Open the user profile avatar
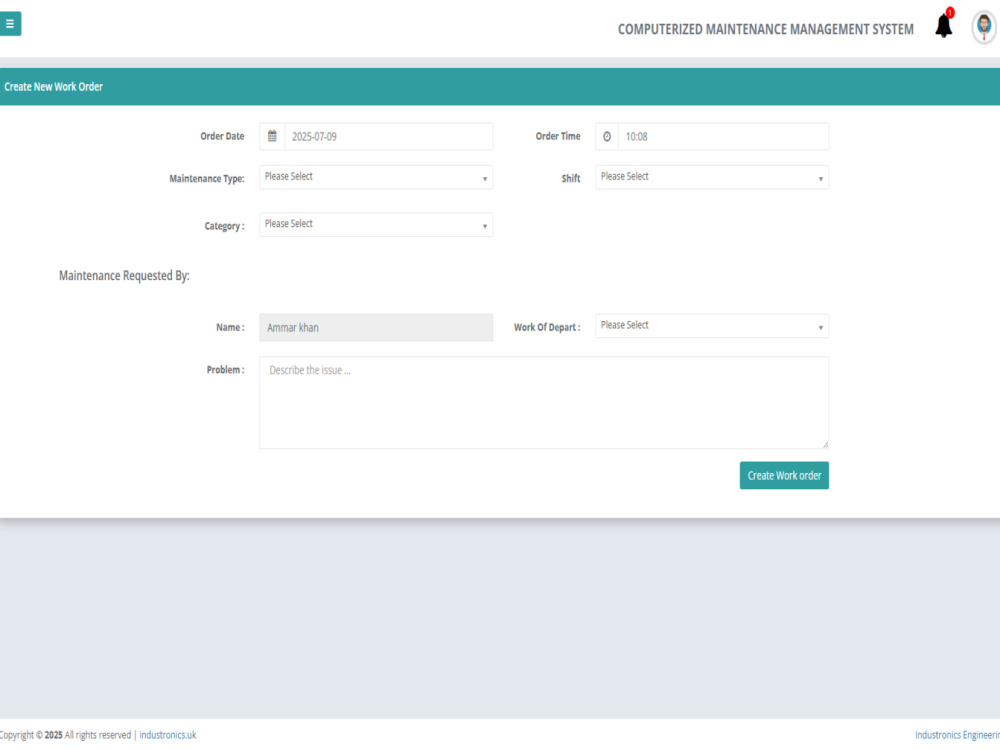Image resolution: width=1000 pixels, height=750 pixels. coord(984,27)
